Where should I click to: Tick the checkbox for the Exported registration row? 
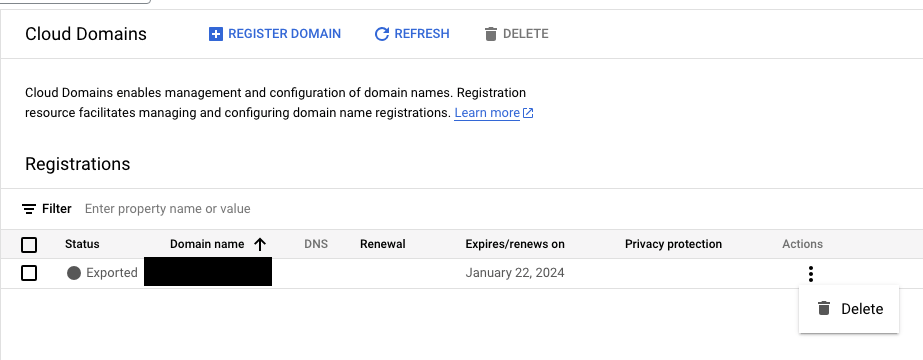[29, 273]
